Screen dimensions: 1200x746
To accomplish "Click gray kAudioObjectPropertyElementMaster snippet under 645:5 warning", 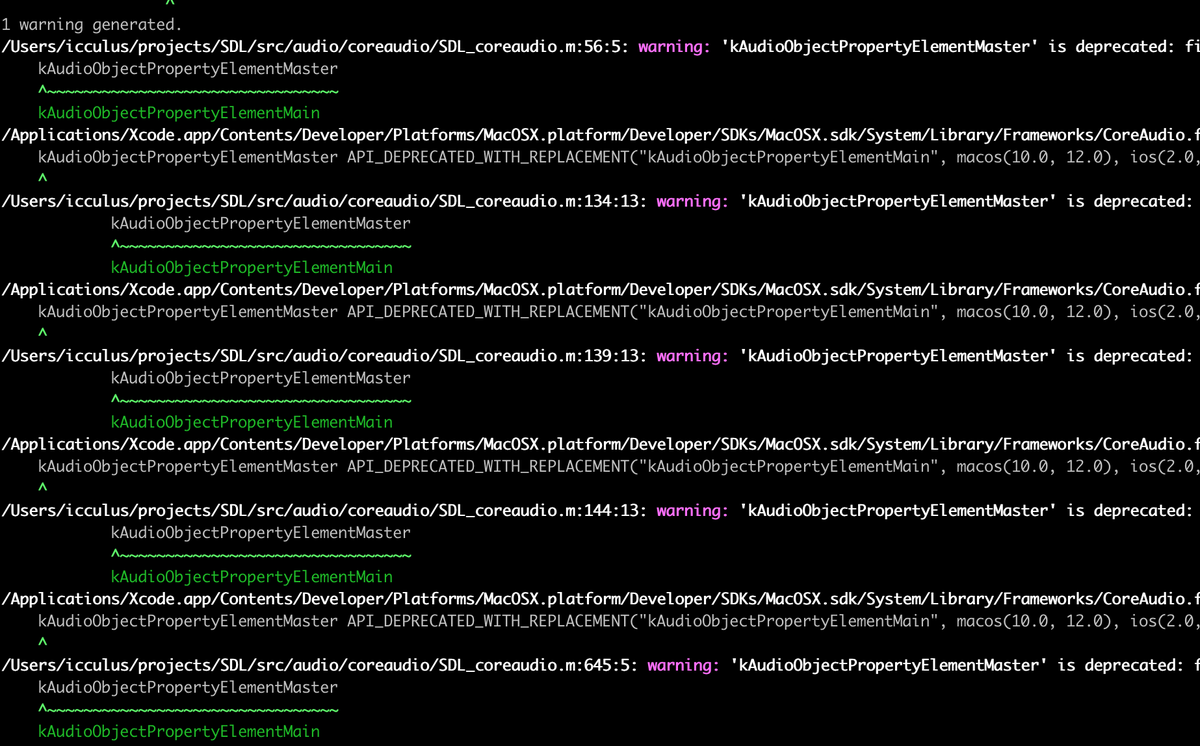I will pos(188,687).
